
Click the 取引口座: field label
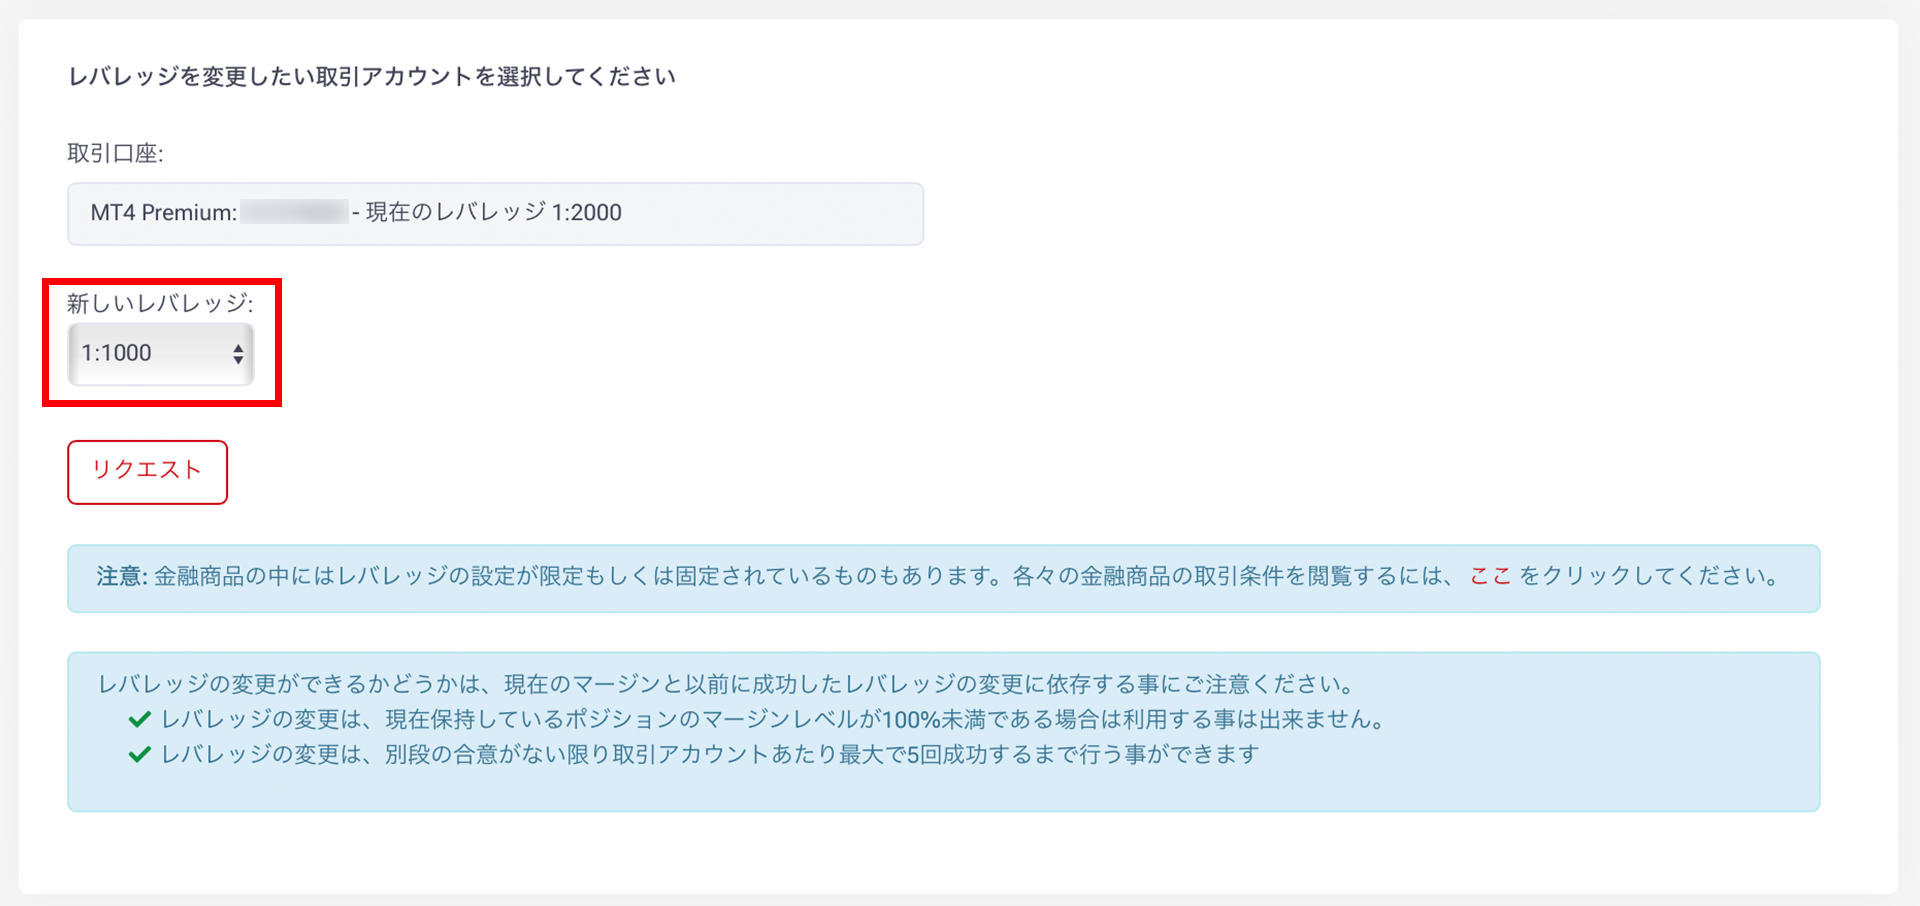click(115, 153)
